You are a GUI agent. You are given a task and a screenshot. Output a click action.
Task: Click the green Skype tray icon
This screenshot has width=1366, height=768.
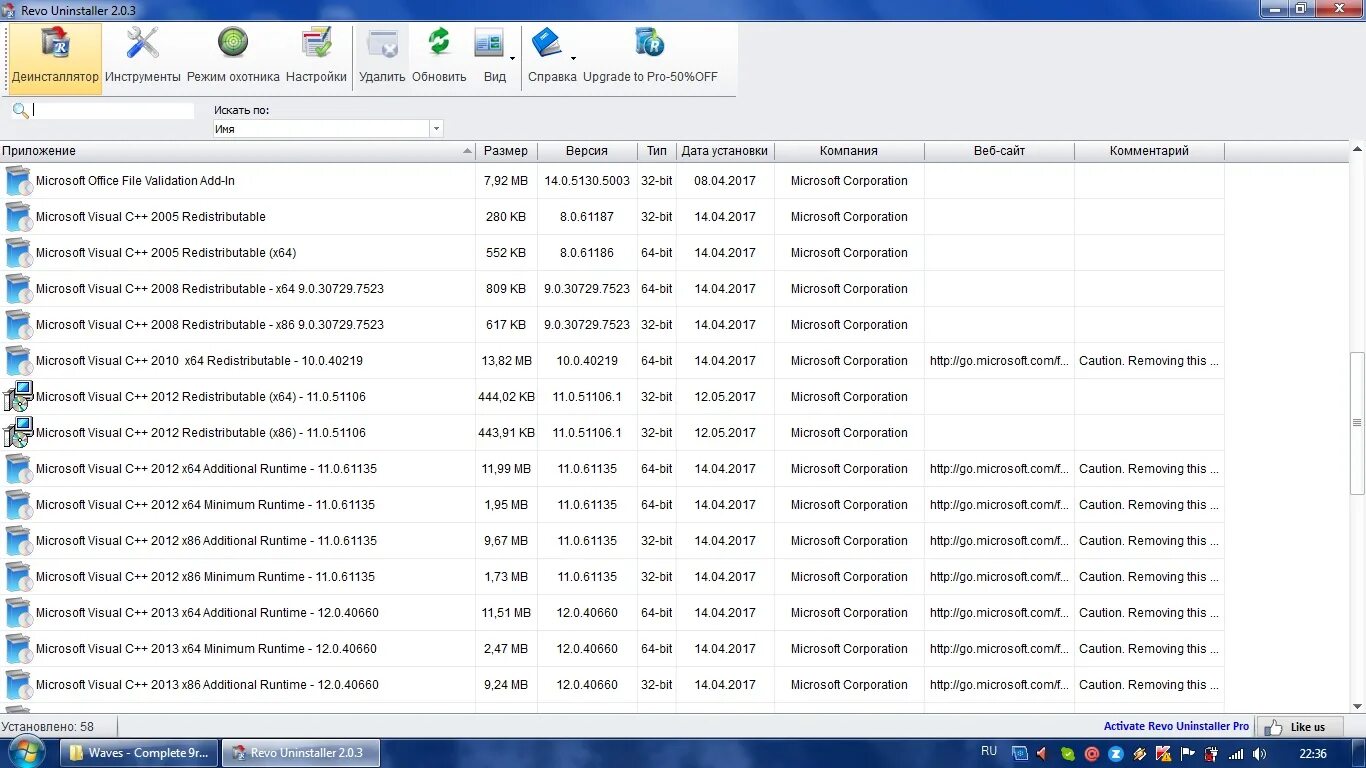tap(1068, 754)
